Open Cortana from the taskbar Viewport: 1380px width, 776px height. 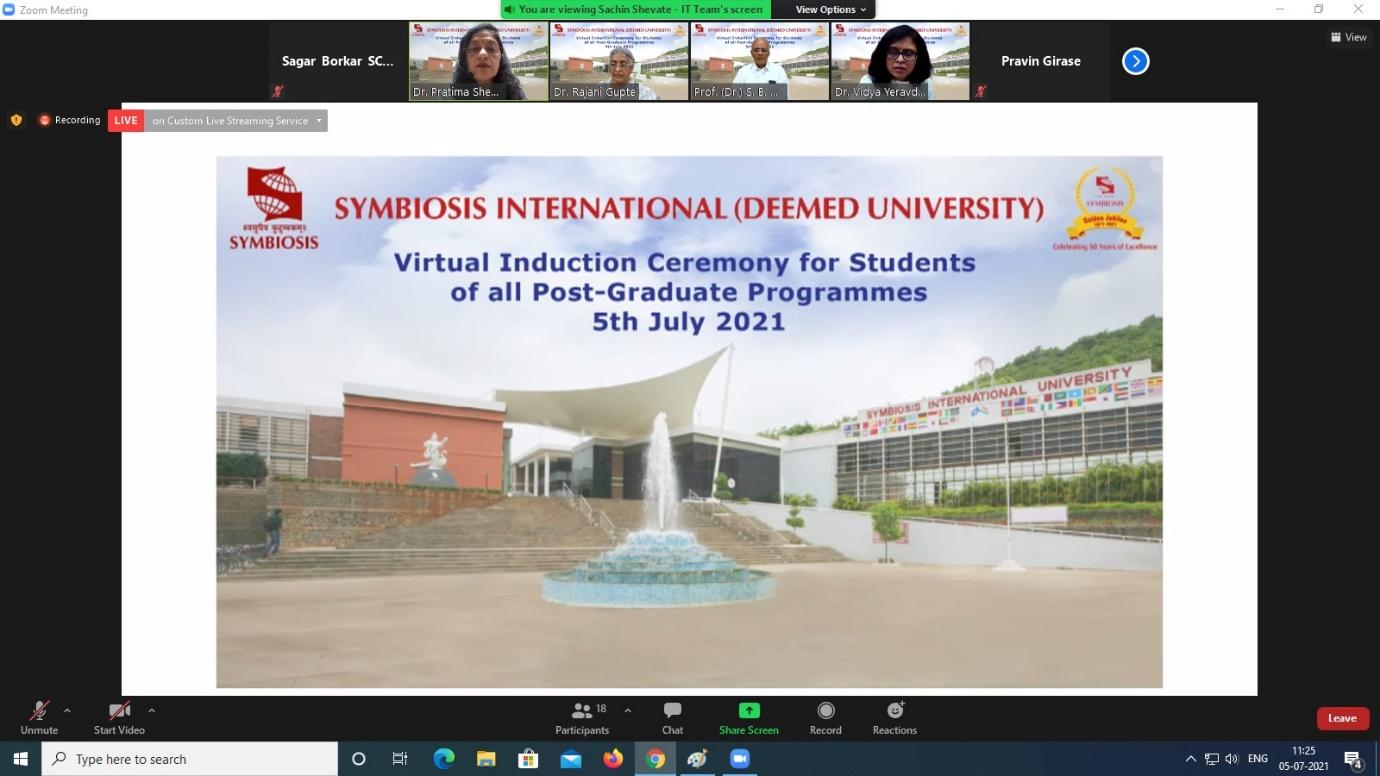click(x=359, y=759)
